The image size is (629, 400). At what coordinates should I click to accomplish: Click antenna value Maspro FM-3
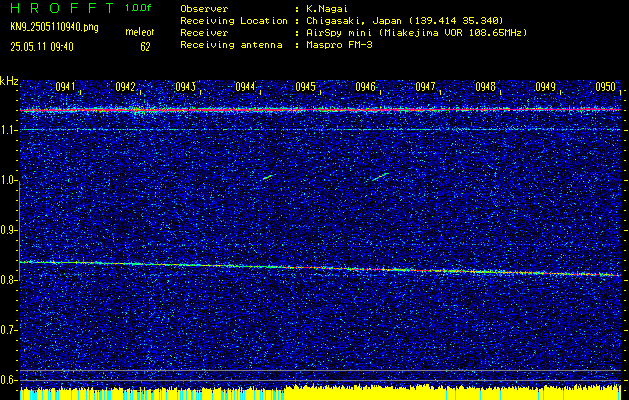coord(339,45)
